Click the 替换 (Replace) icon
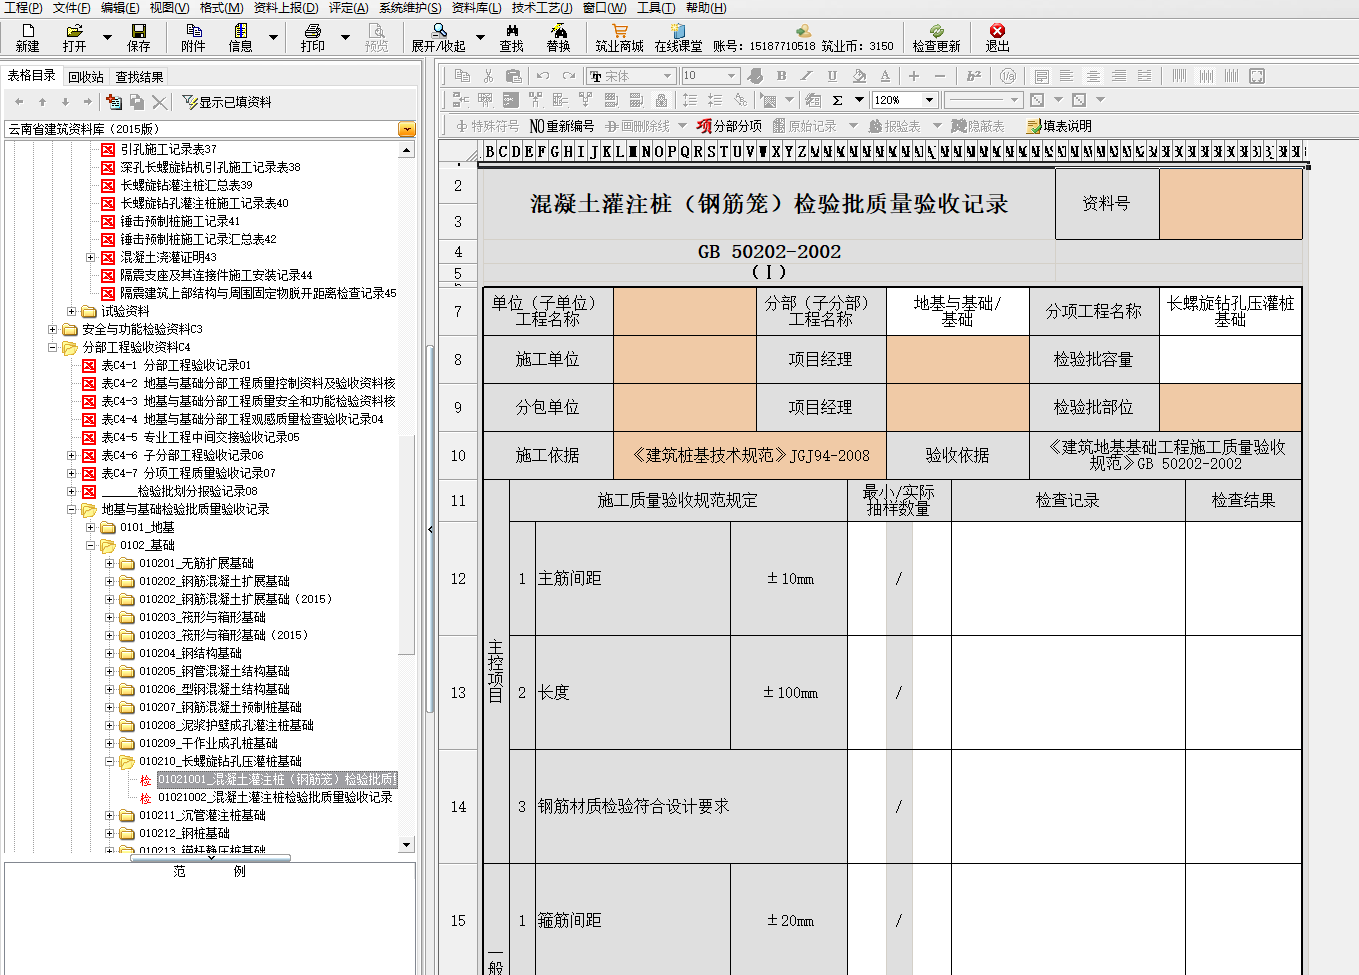Image resolution: width=1359 pixels, height=975 pixels. 558,38
